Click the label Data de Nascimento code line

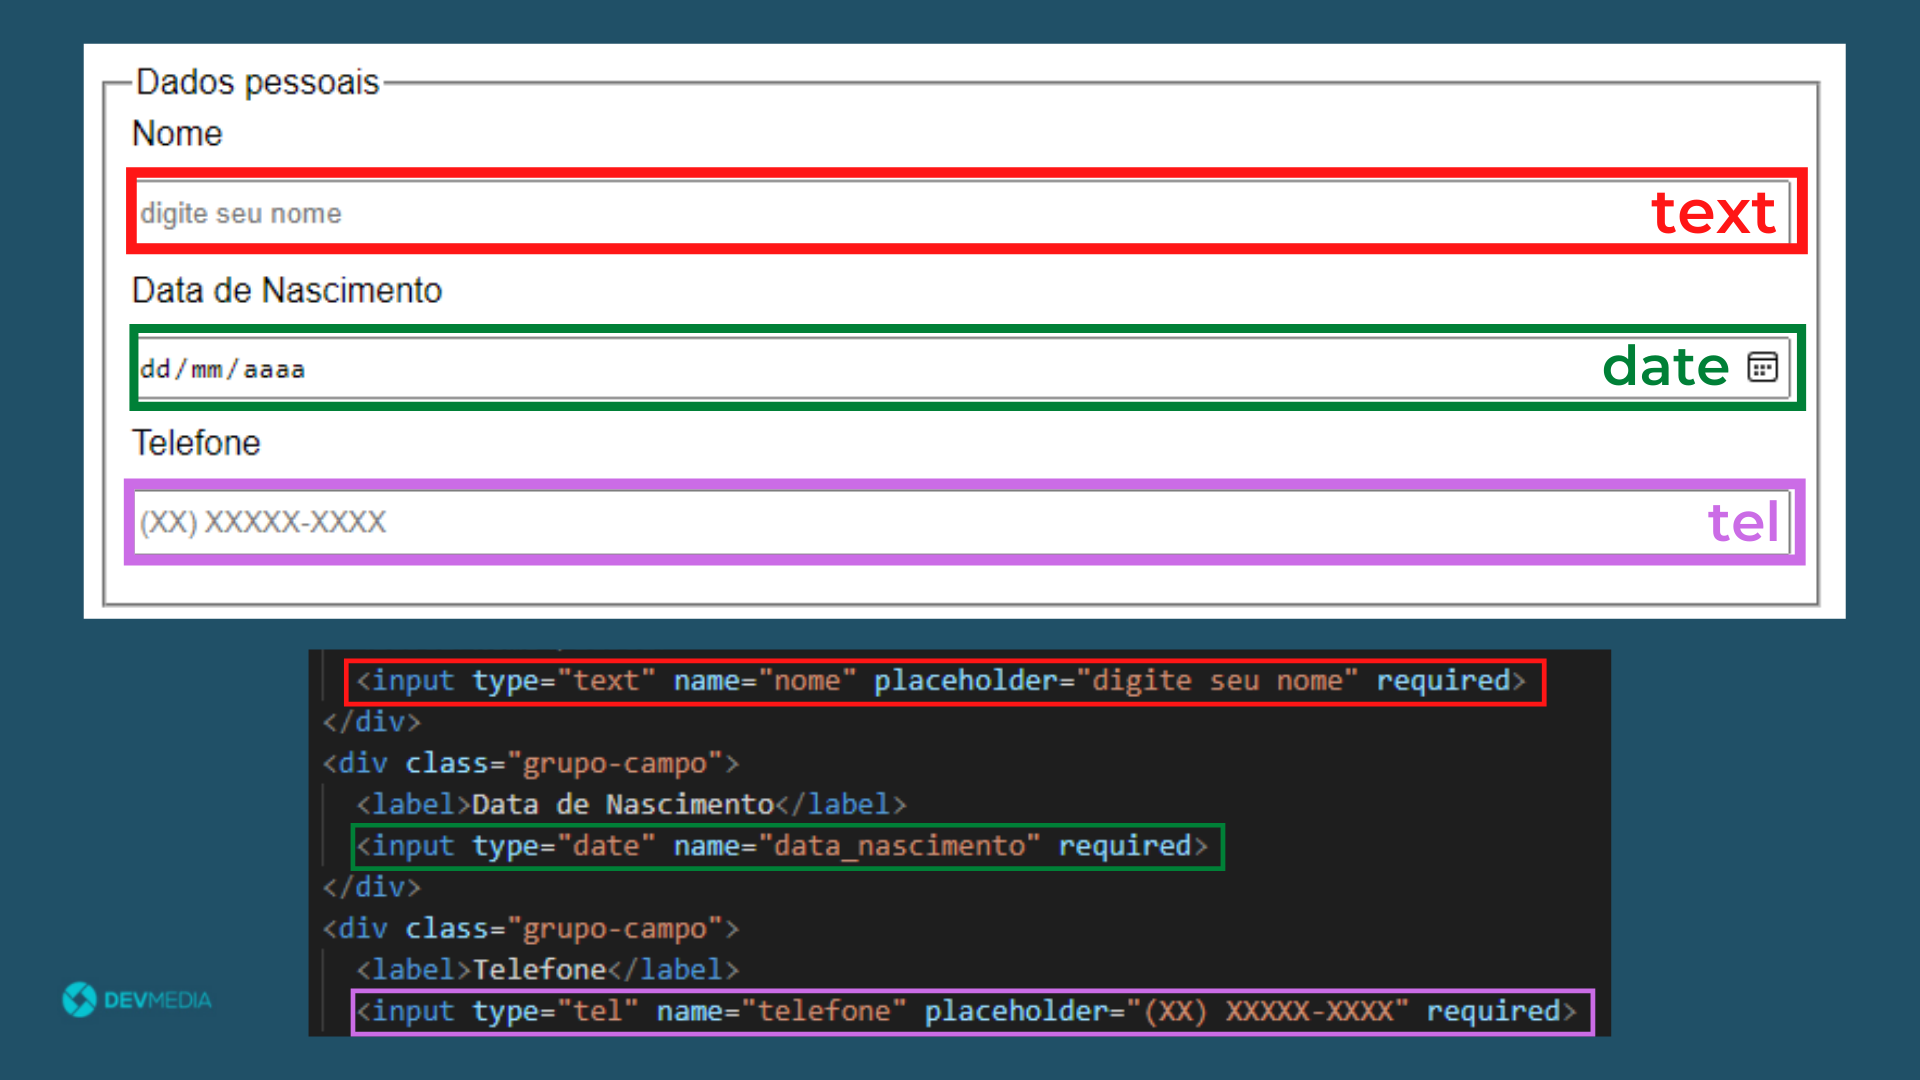631,804
